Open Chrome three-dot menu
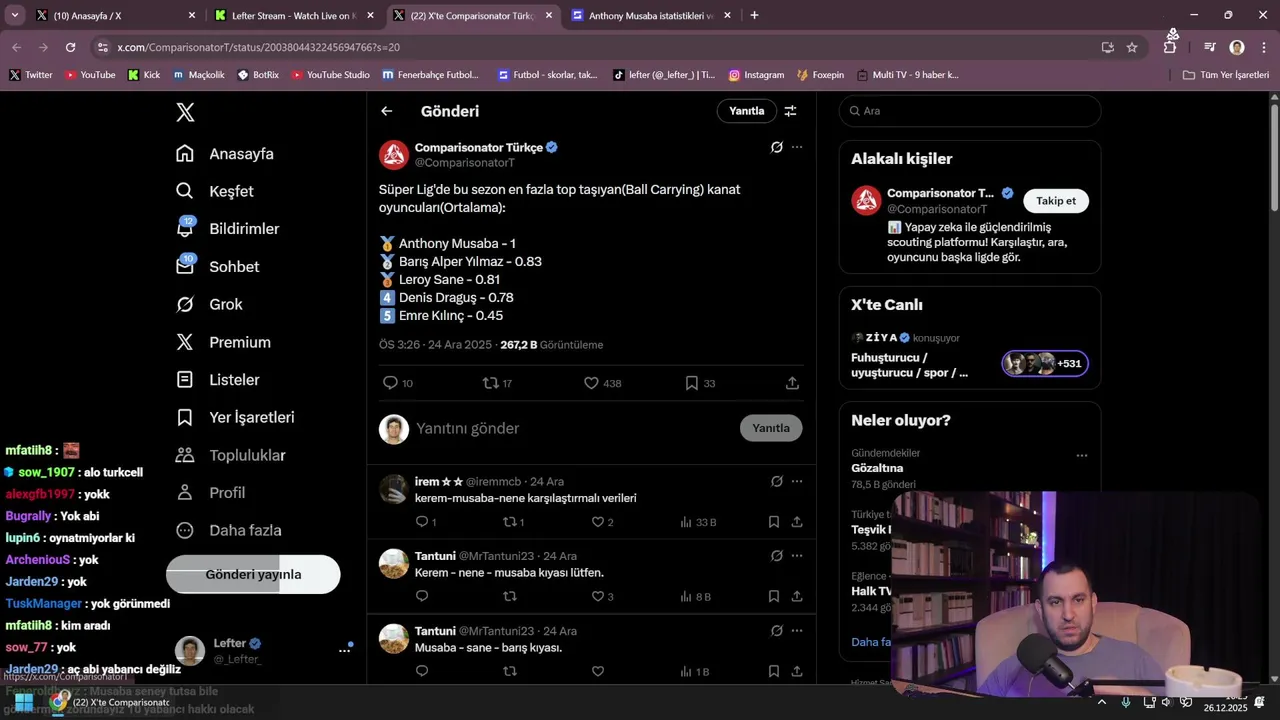 tap(1264, 47)
